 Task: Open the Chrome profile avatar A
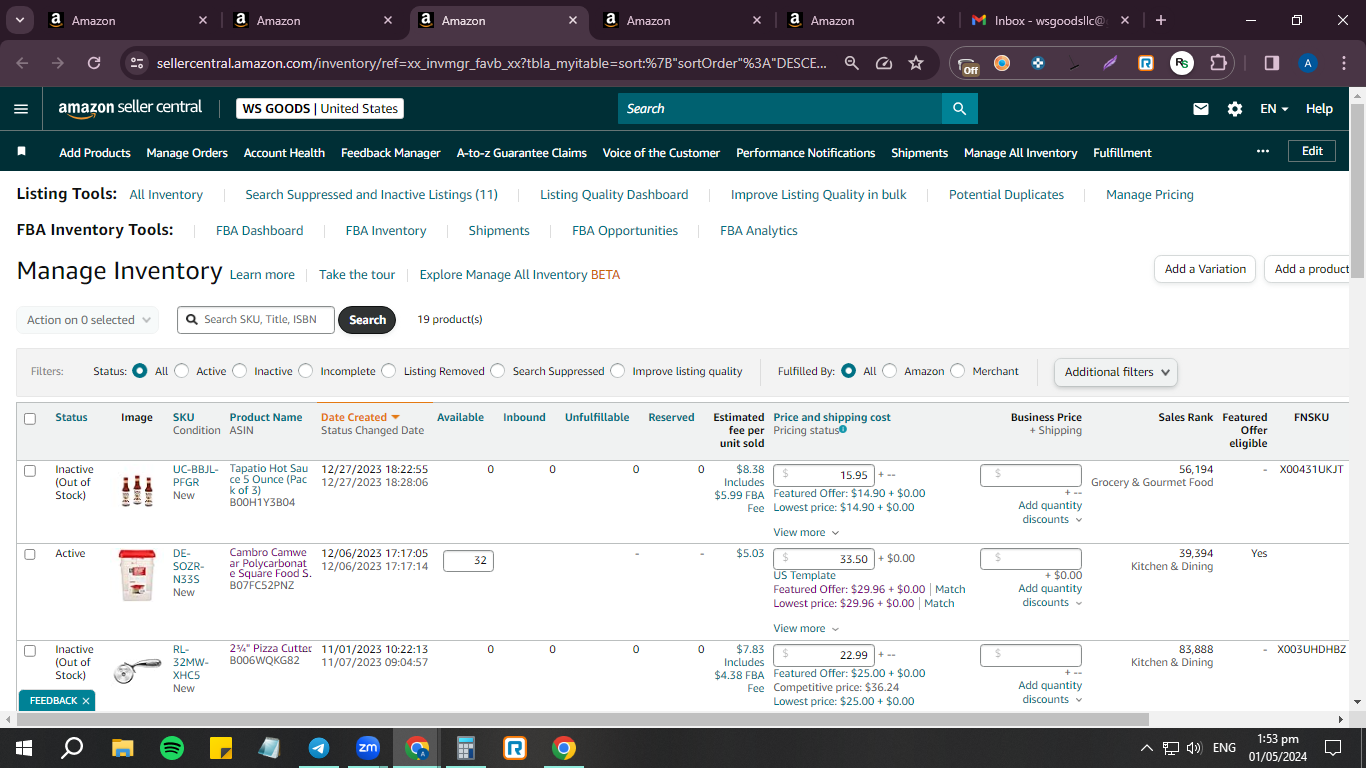(x=1307, y=63)
